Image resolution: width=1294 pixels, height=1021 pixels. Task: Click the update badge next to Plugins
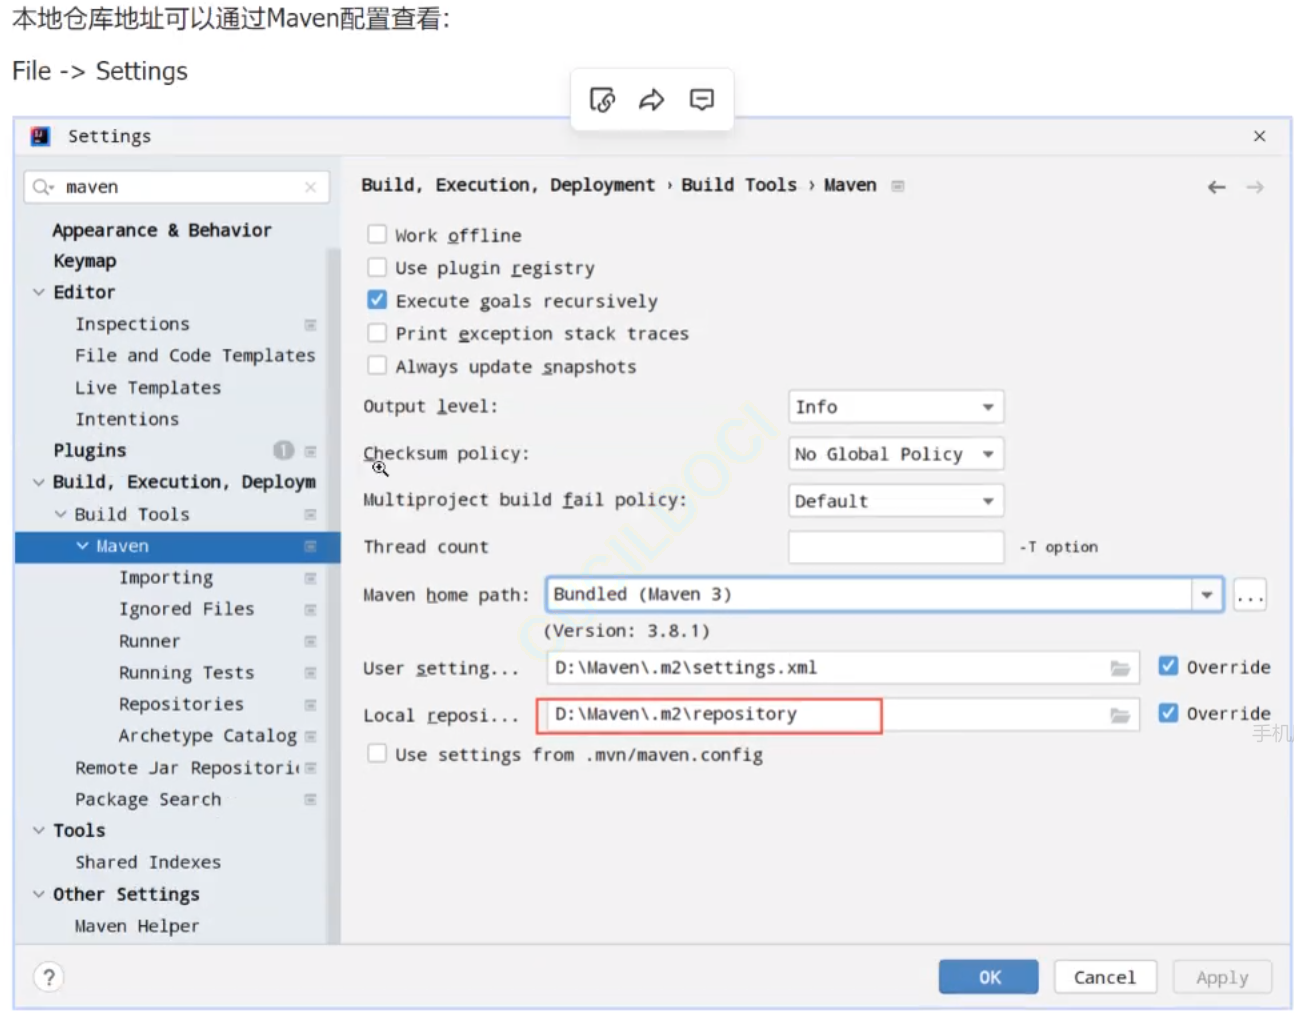pyautogui.click(x=284, y=451)
